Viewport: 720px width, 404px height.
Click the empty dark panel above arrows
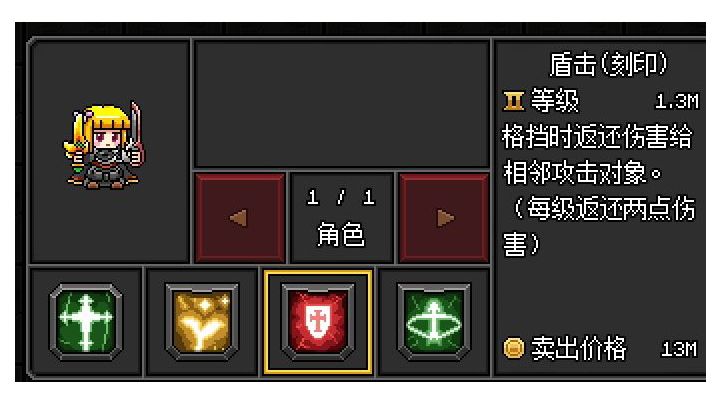click(x=342, y=104)
